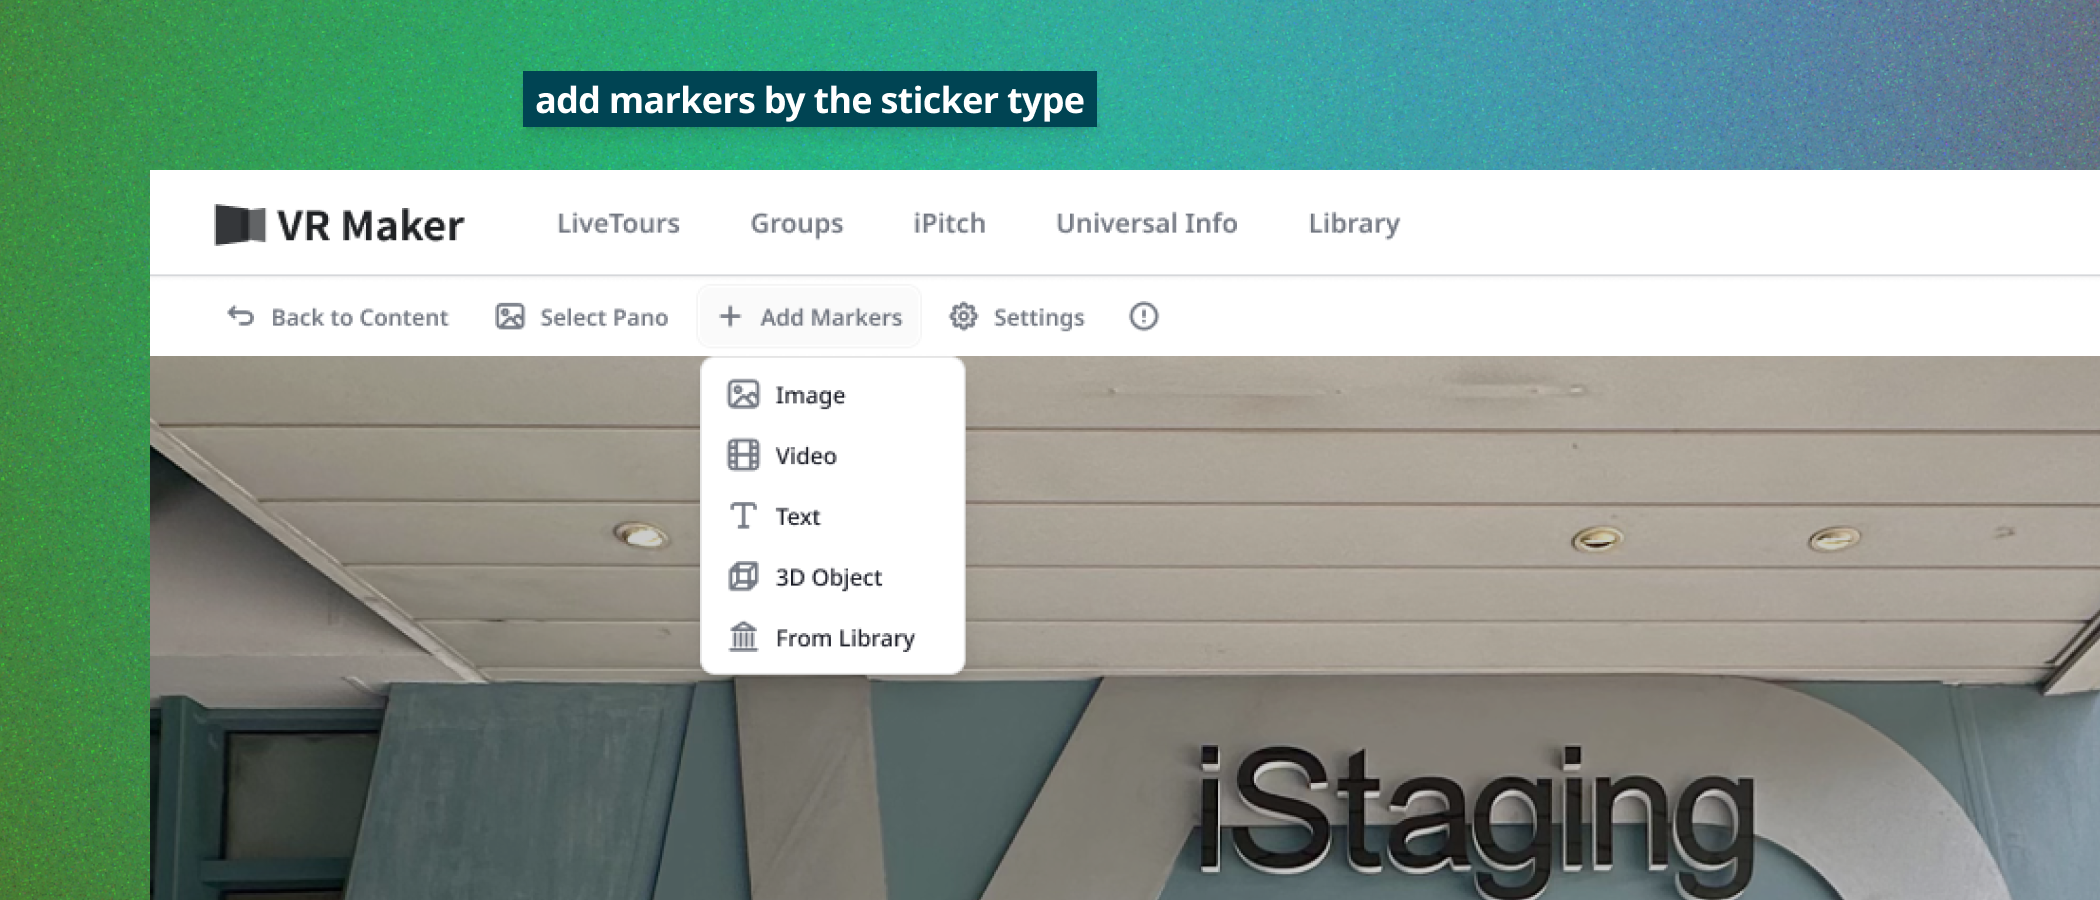Open the Settings label in toolbar
The image size is (2100, 900).
pos(1039,317)
